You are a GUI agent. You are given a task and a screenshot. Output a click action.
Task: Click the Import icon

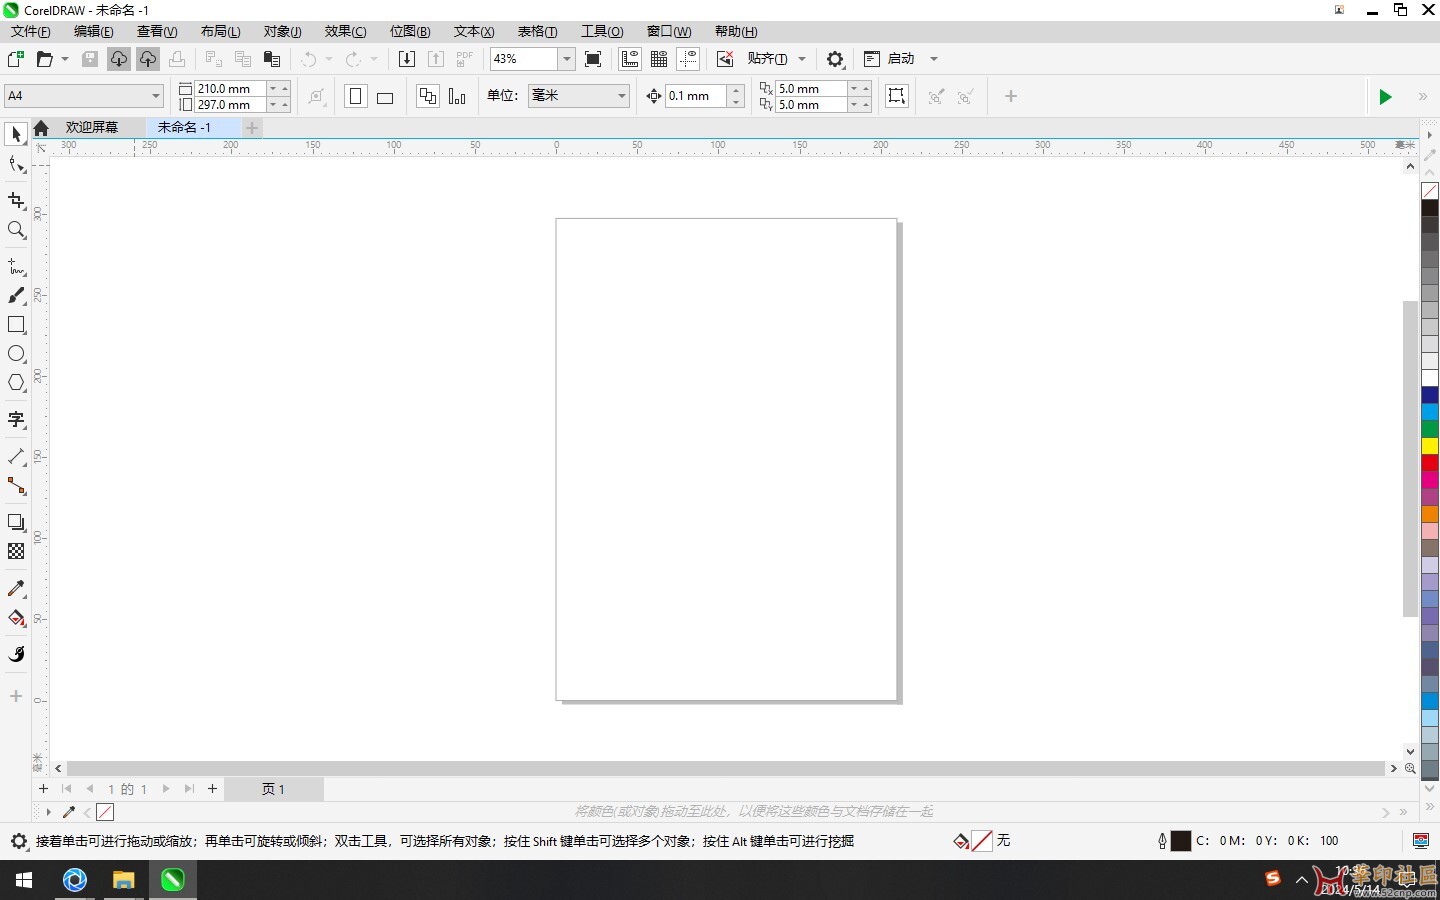[407, 59]
